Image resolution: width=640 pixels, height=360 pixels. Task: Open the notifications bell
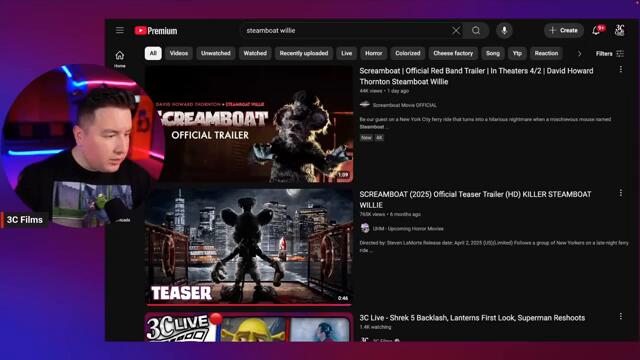[597, 31]
